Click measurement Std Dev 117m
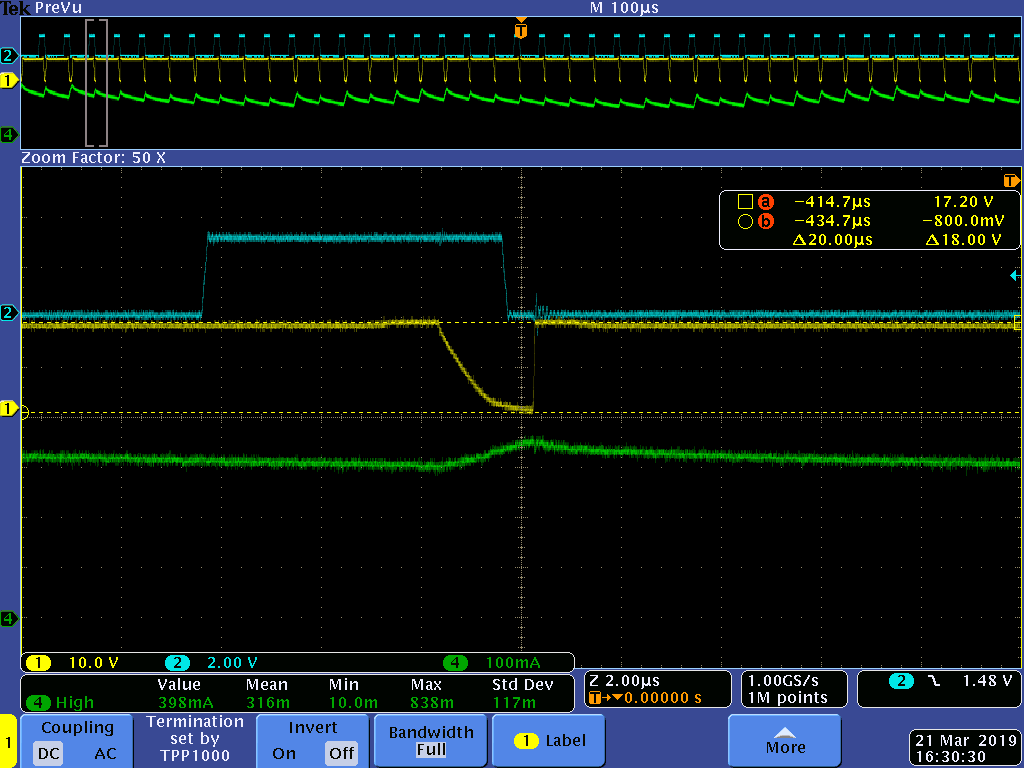 (x=515, y=703)
